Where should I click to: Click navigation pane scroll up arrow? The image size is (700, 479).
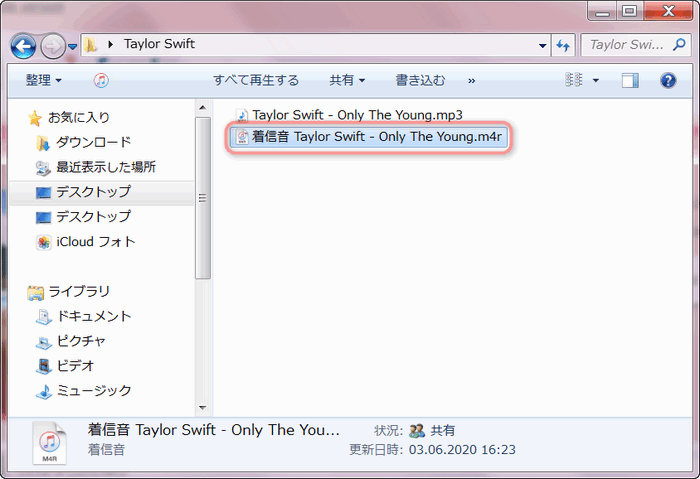click(x=203, y=108)
